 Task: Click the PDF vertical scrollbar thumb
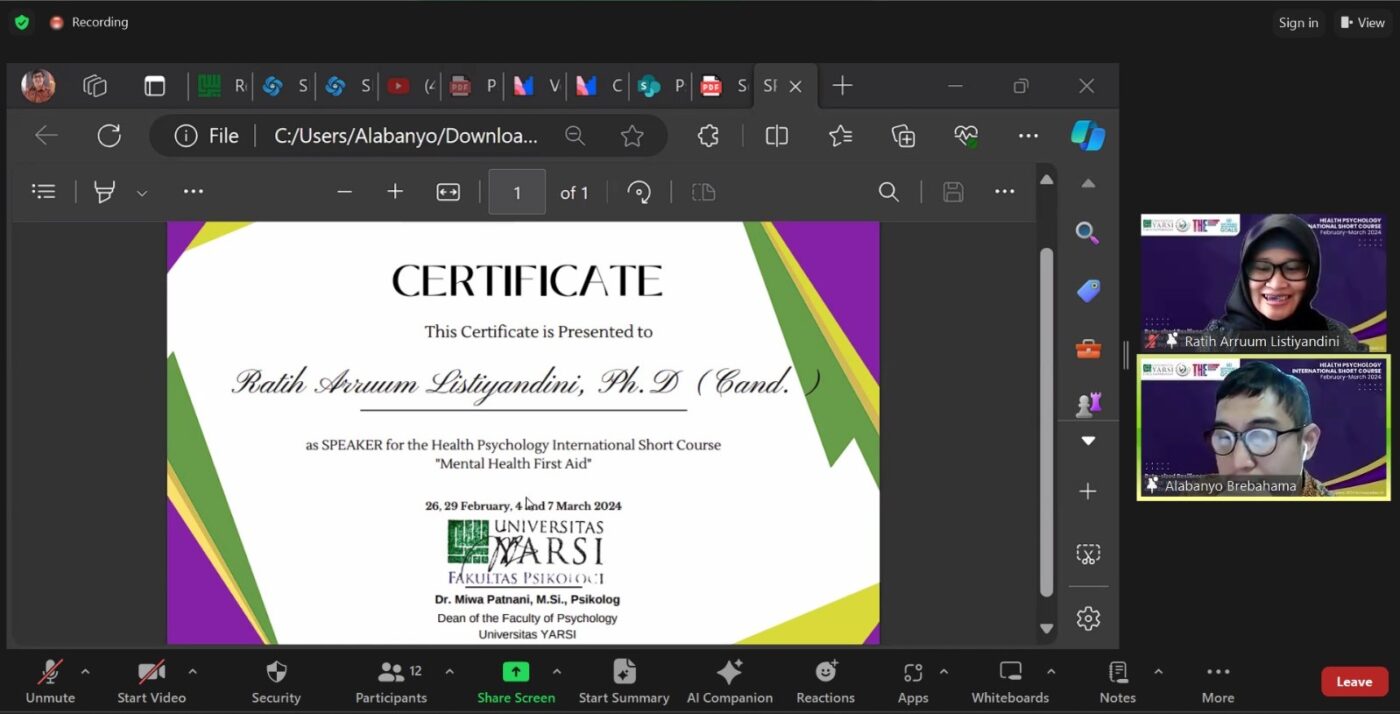[x=1046, y=421]
